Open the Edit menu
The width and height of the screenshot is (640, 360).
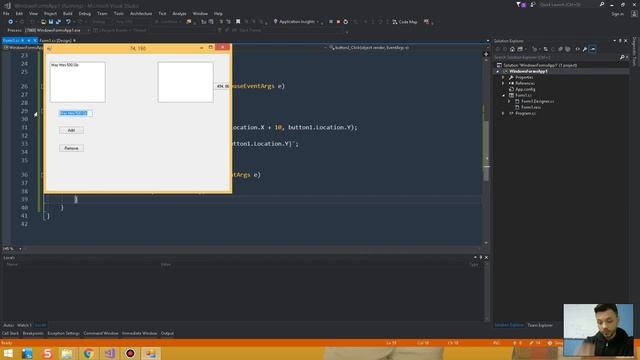[x=19, y=13]
